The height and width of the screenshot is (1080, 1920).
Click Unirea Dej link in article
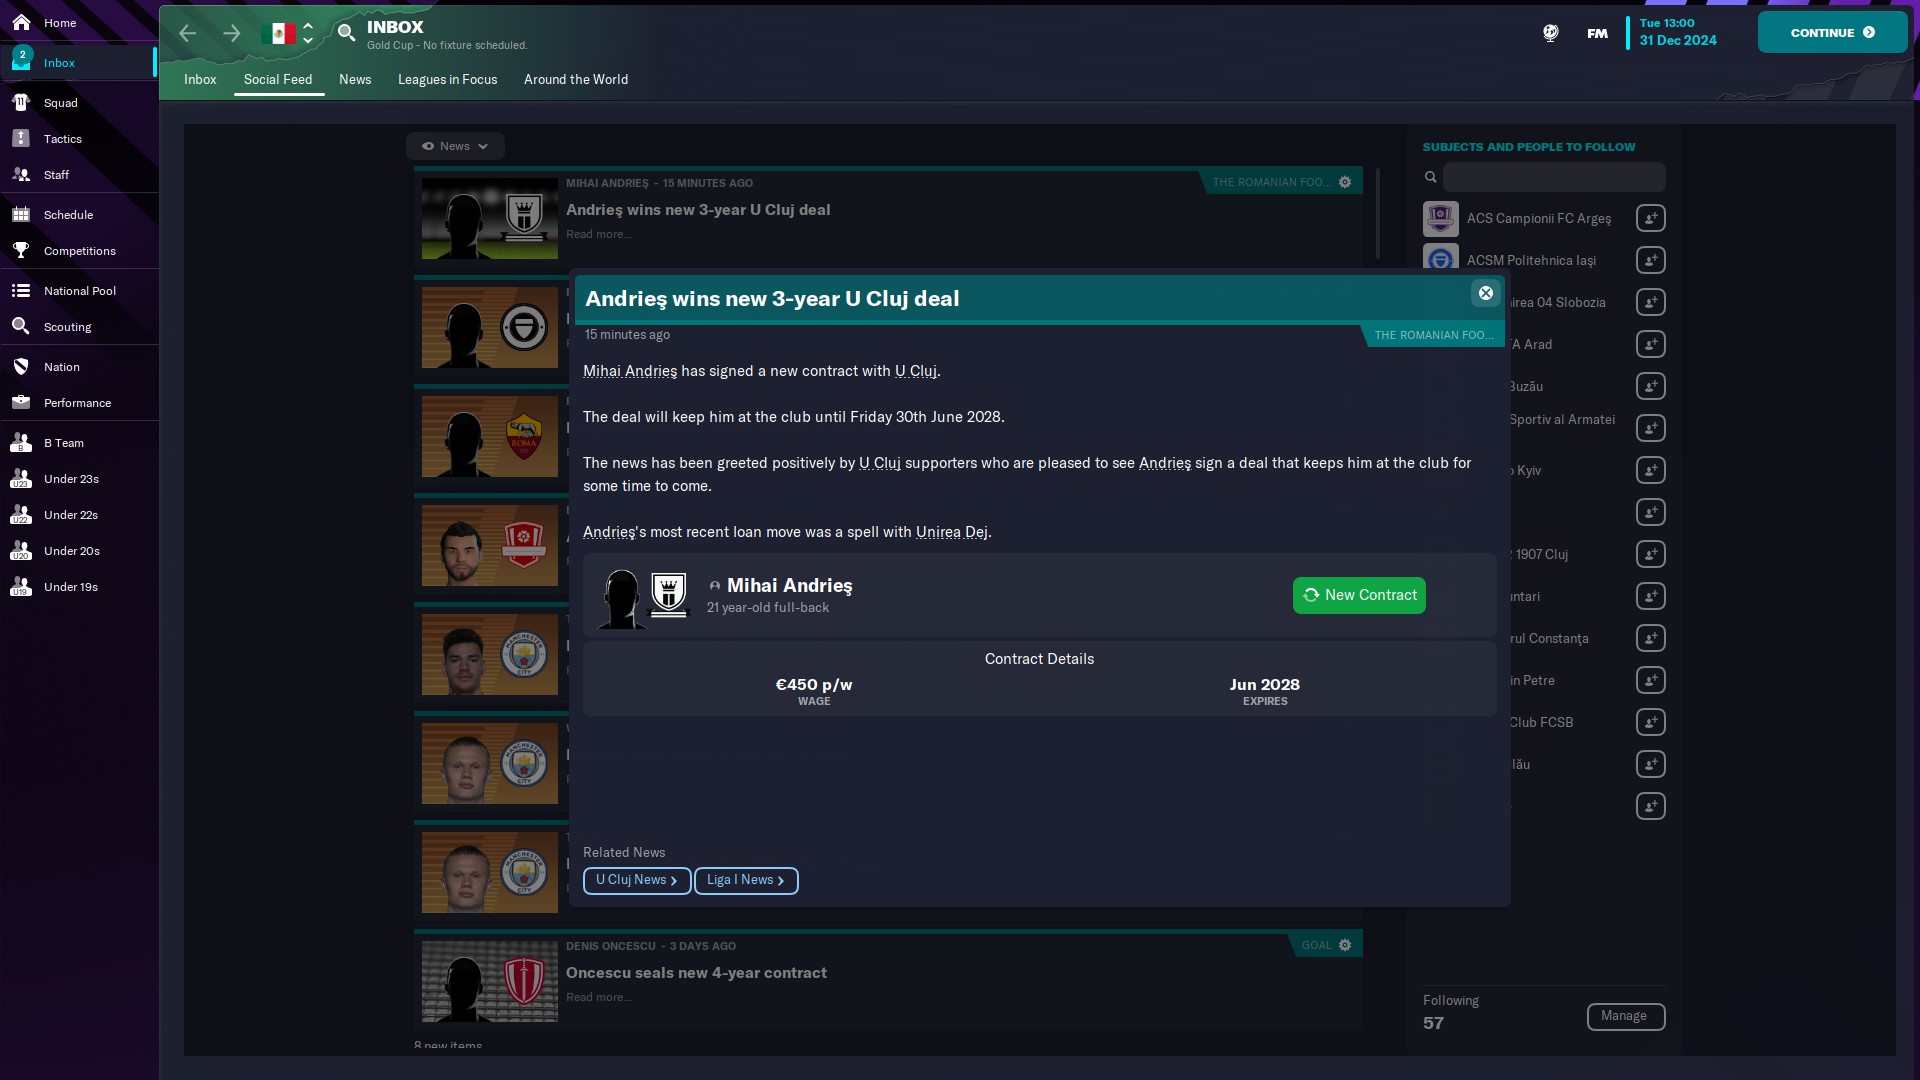[x=952, y=532]
